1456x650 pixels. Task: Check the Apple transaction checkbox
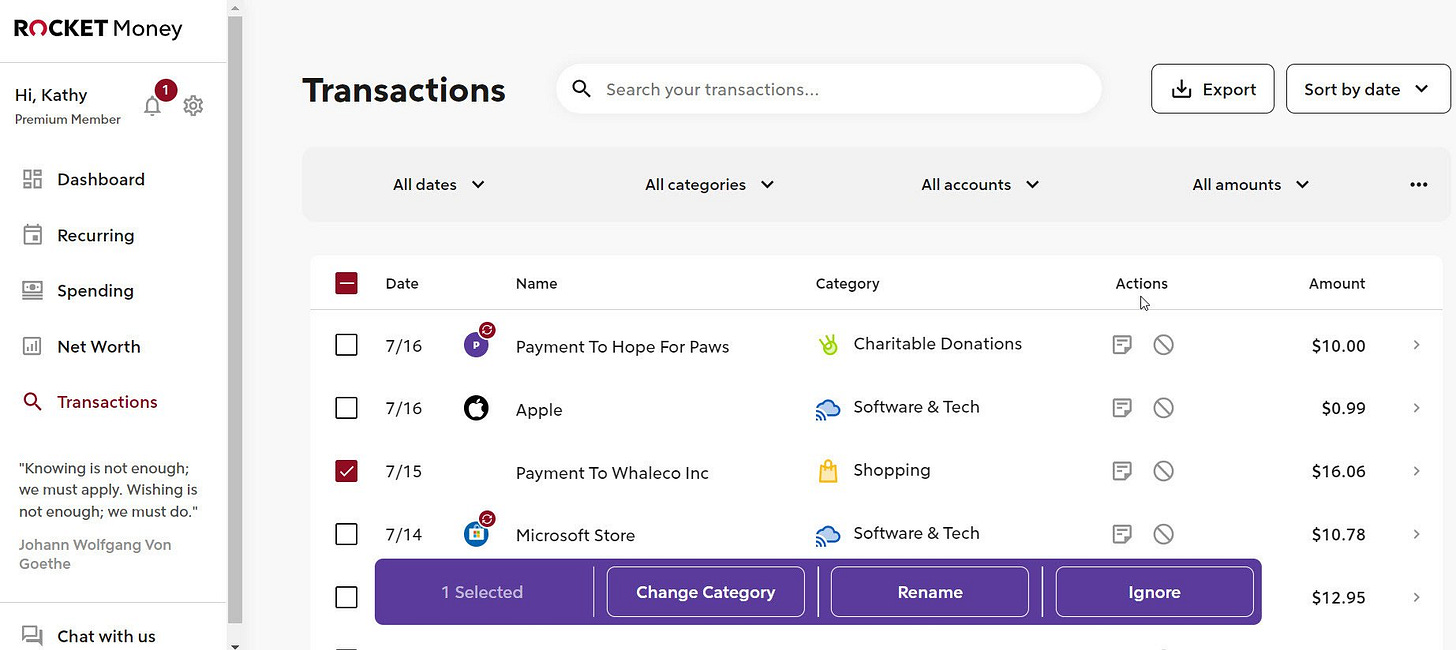point(346,408)
